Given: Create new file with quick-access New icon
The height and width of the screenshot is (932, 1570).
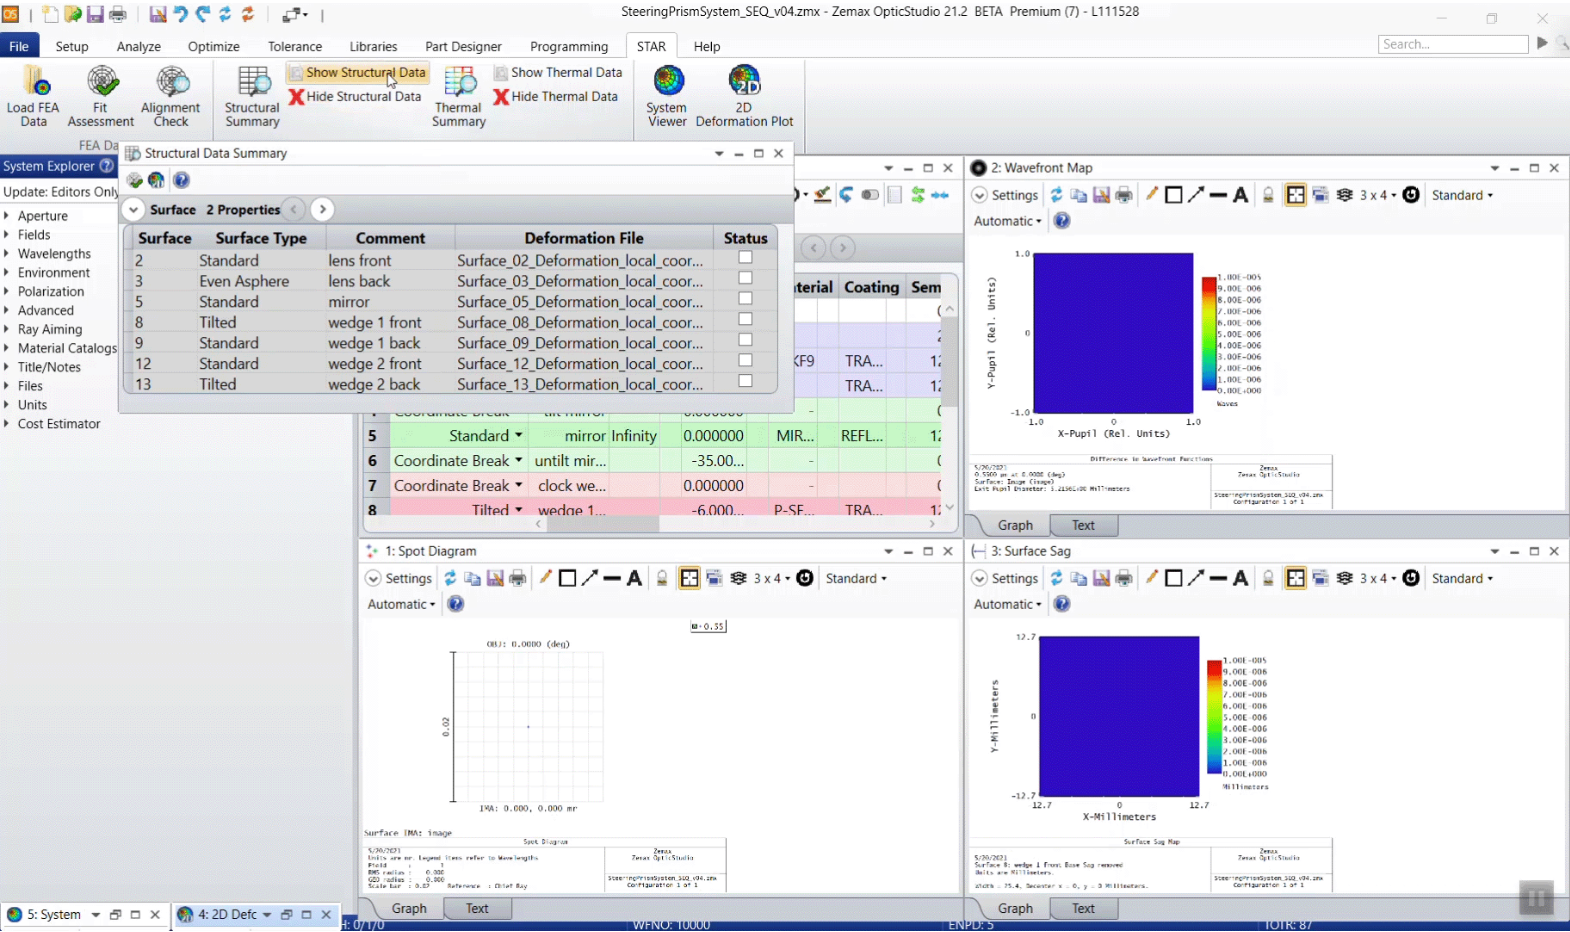Looking at the screenshot, I should [x=50, y=14].
